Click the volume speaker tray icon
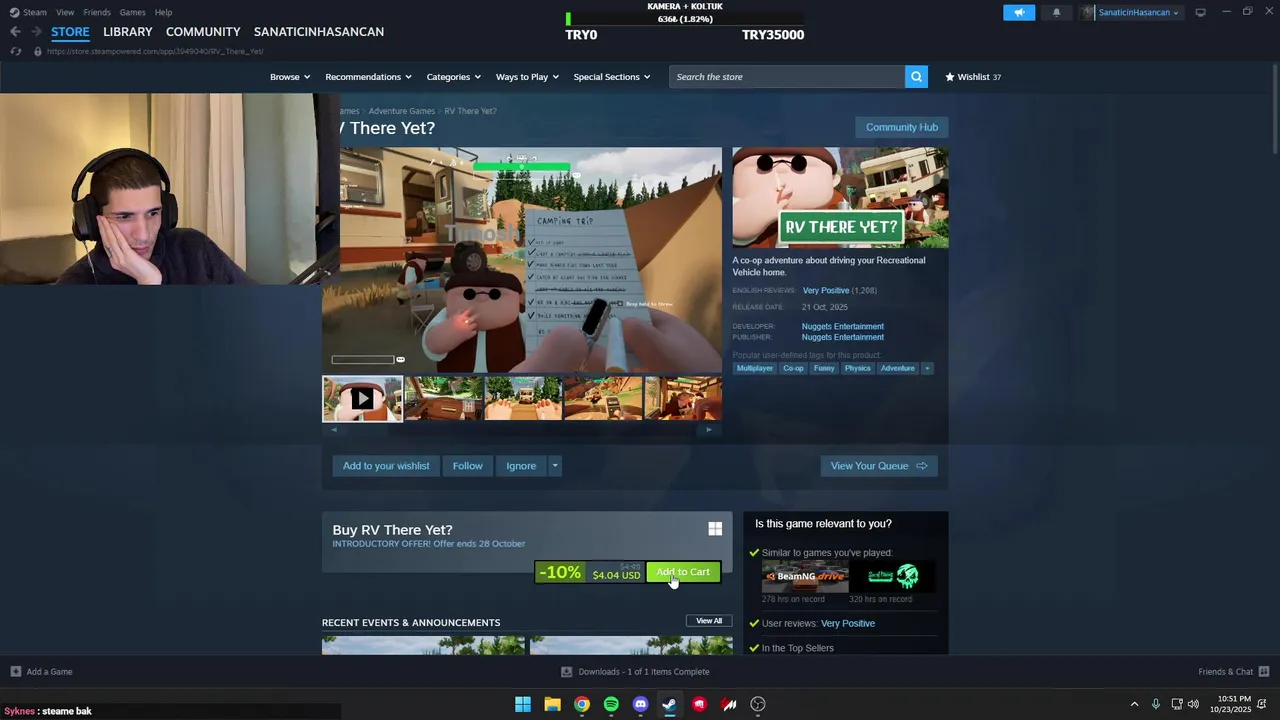Viewport: 1280px width, 720px height. pyautogui.click(x=1193, y=704)
